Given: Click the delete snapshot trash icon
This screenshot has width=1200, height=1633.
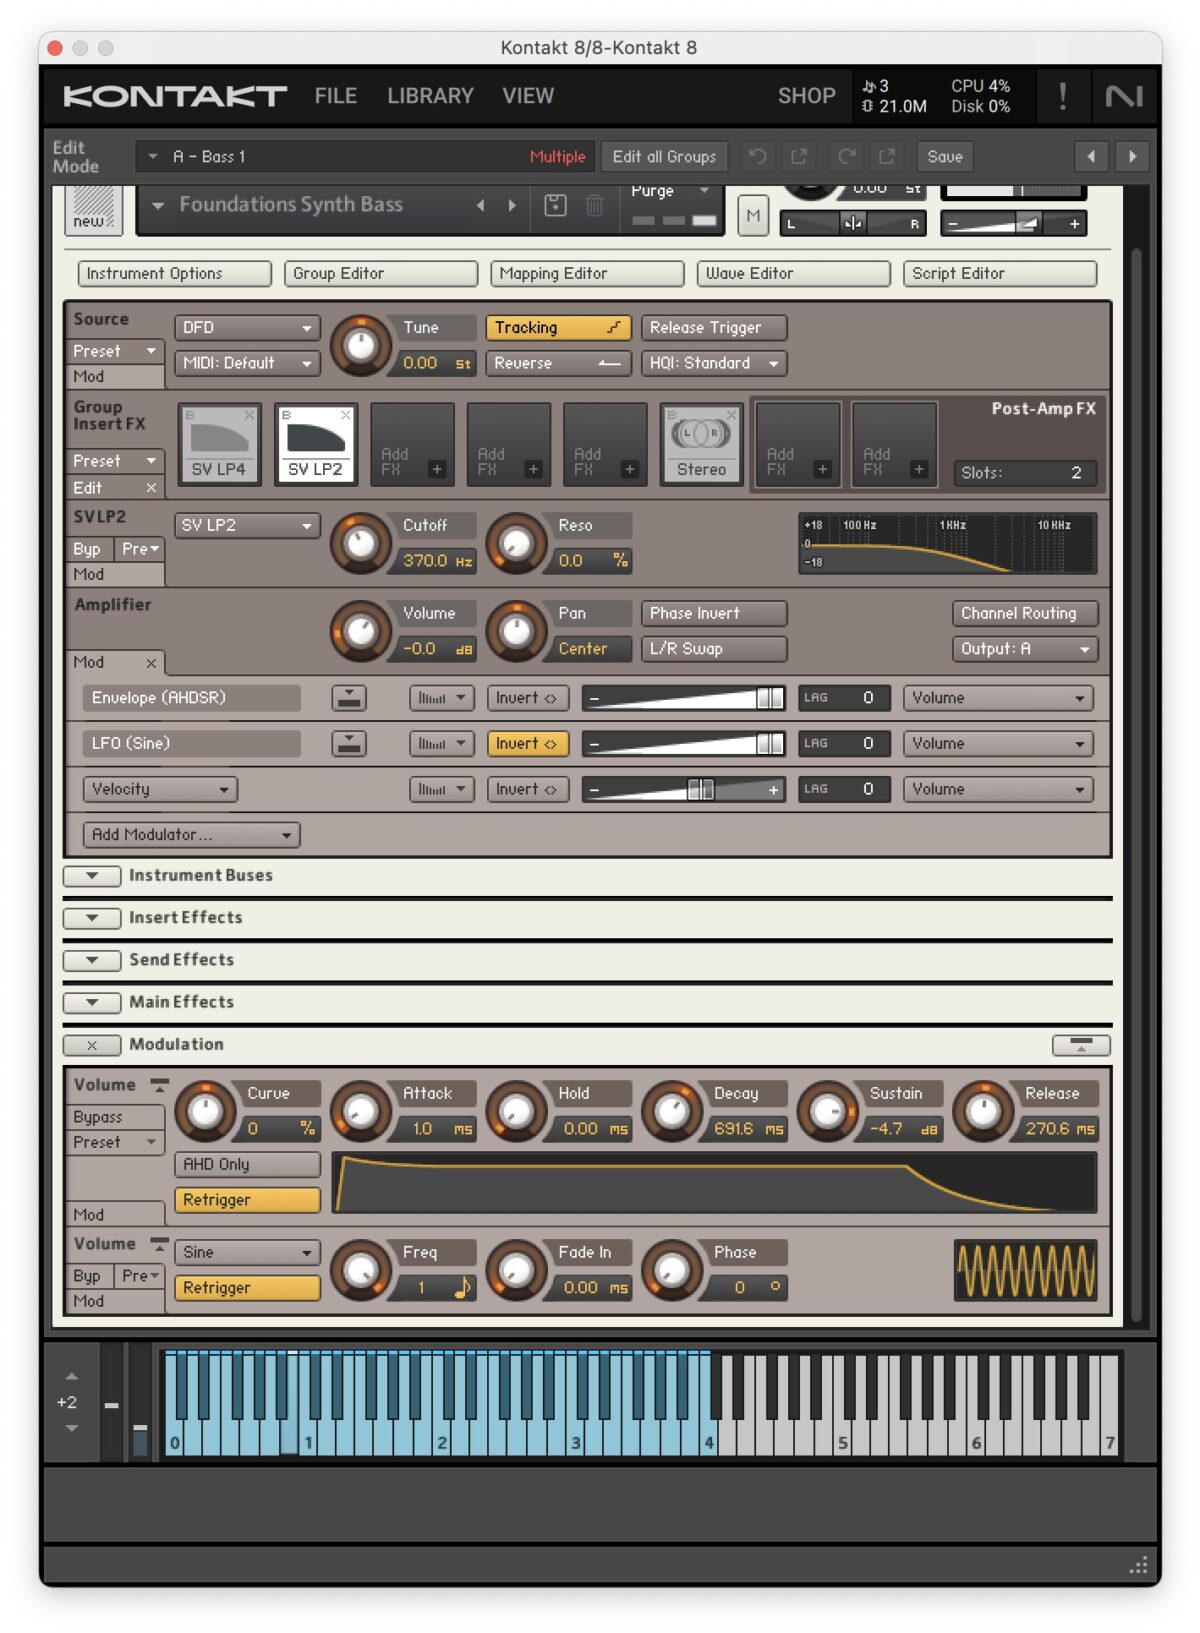Looking at the screenshot, I should click(594, 205).
